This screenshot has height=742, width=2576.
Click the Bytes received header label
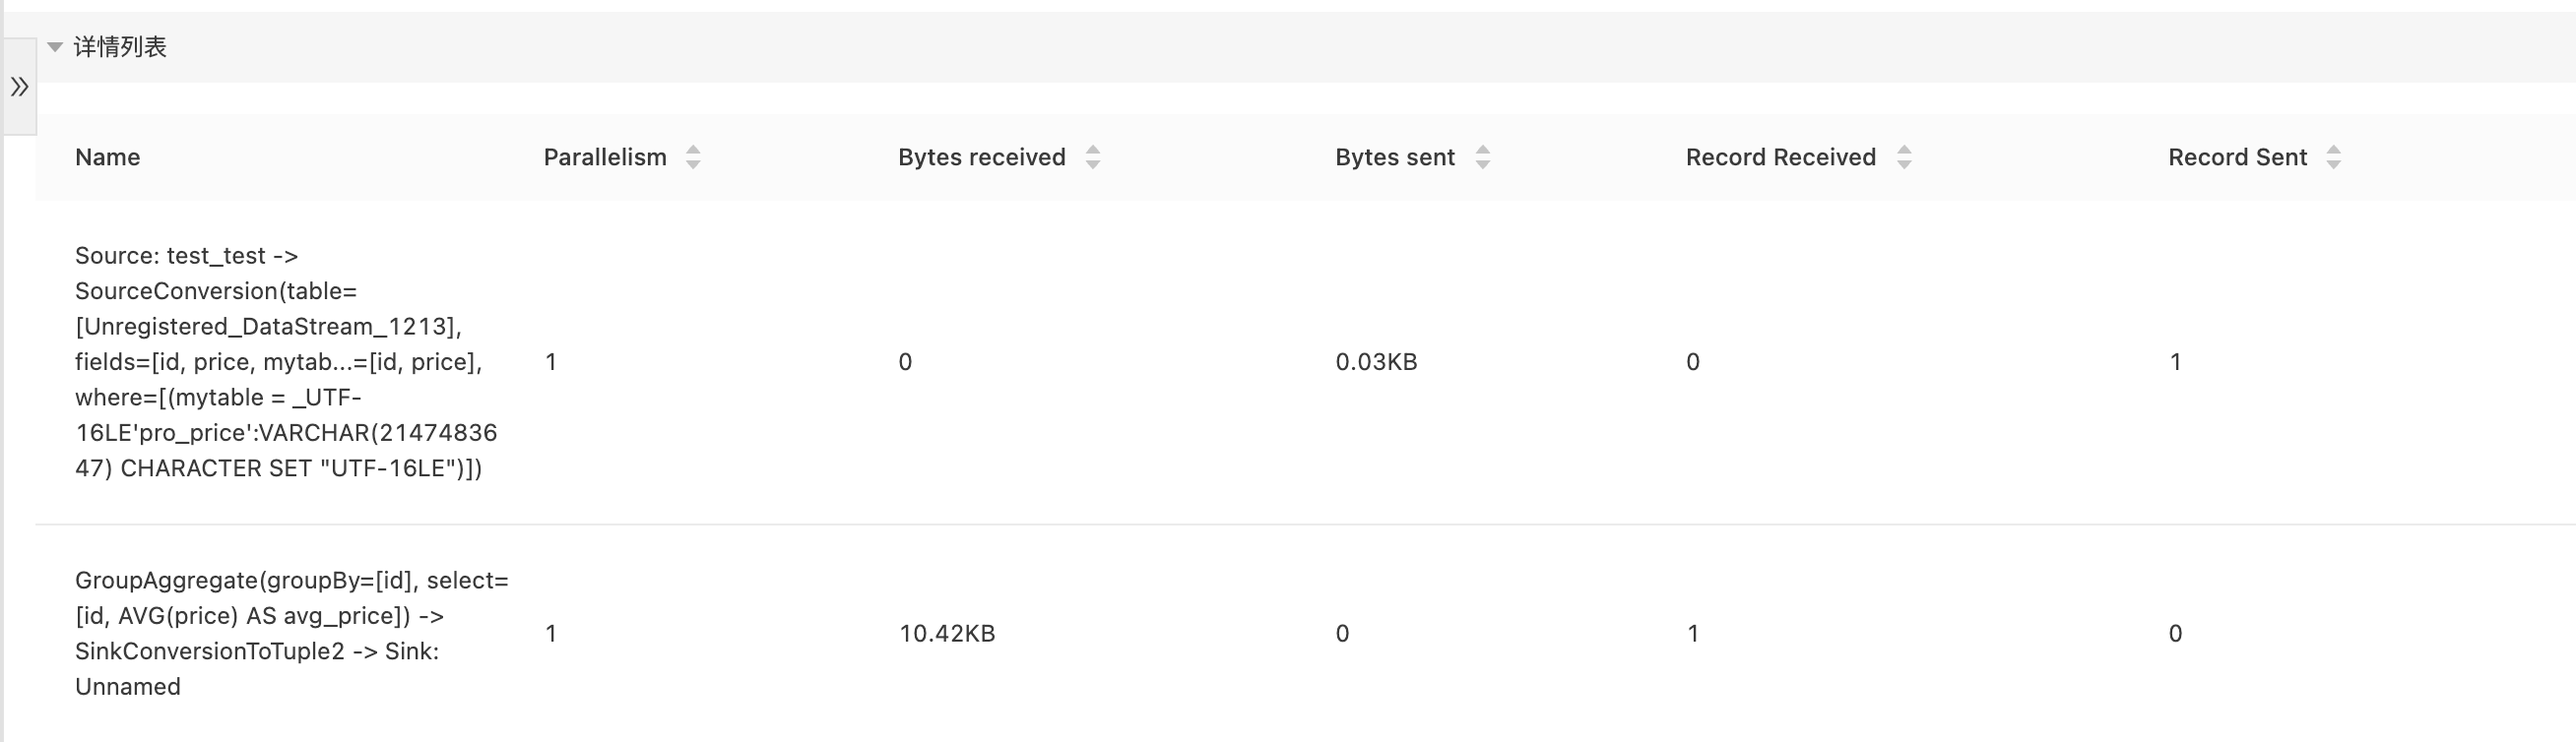coord(982,157)
